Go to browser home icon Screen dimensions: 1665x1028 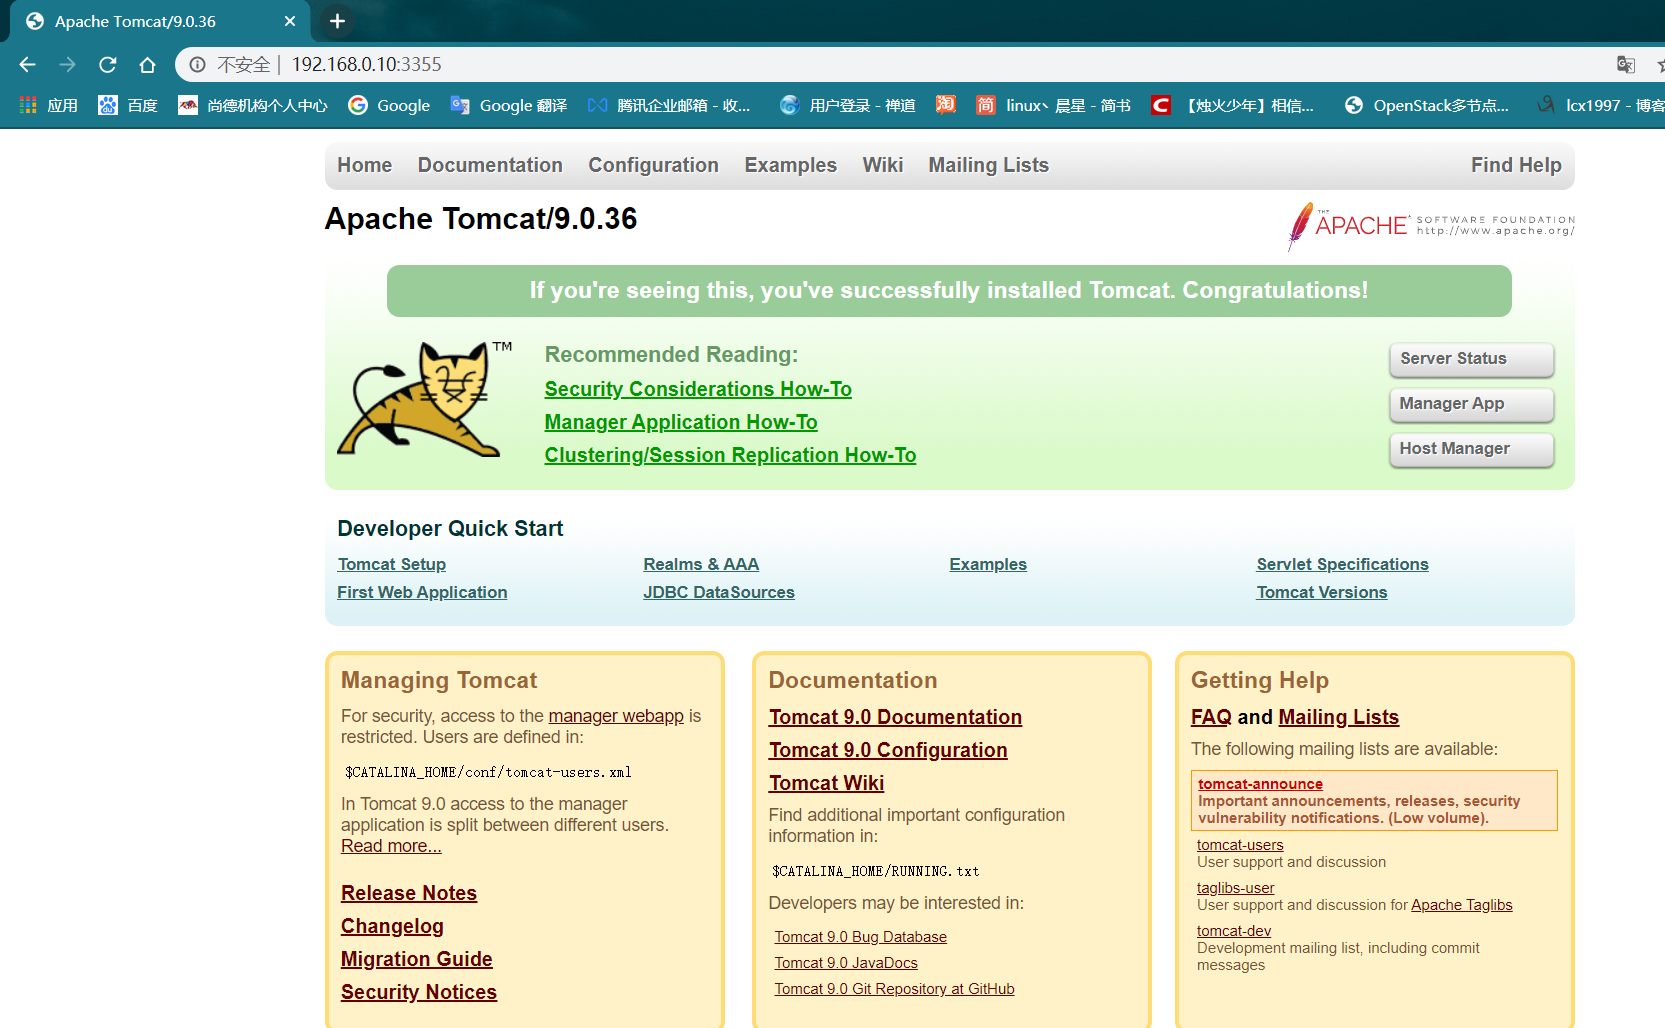147,65
